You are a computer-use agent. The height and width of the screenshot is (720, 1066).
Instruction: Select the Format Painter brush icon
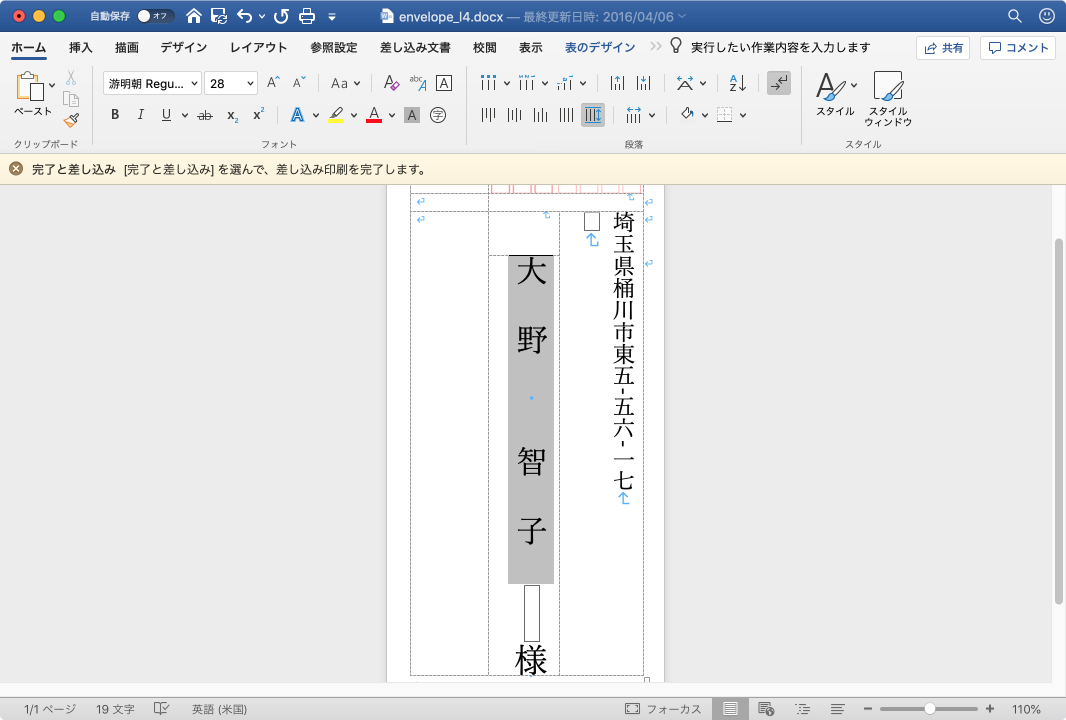pyautogui.click(x=71, y=120)
